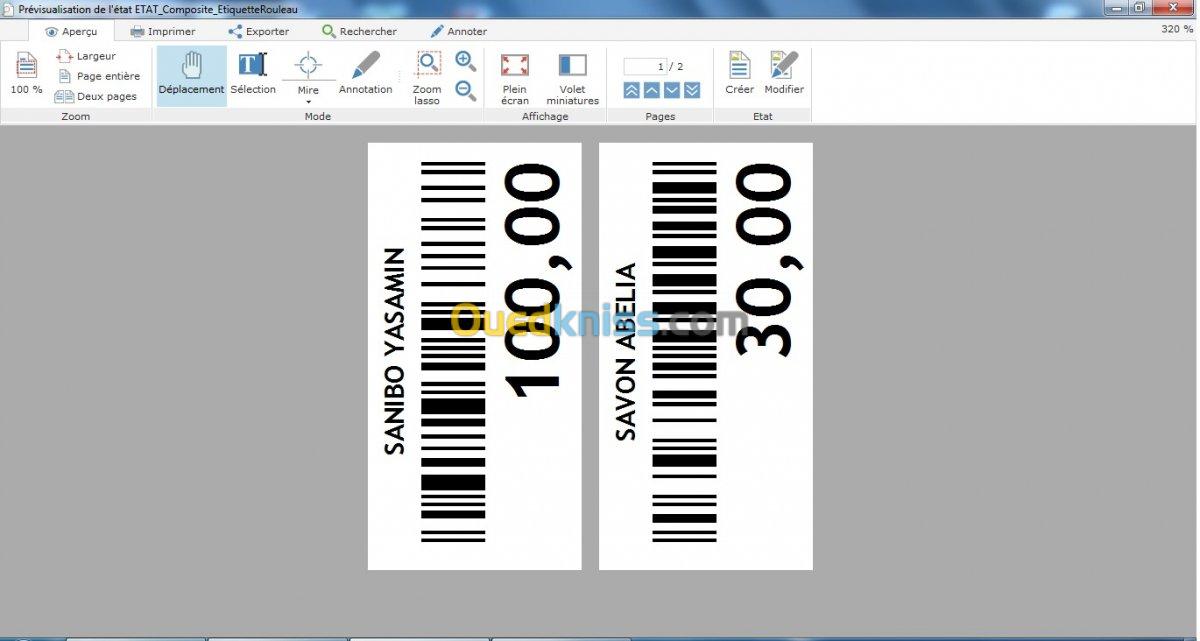This screenshot has height=641, width=1200.
Task: Fit view with Largeur option
Action: (x=87, y=56)
